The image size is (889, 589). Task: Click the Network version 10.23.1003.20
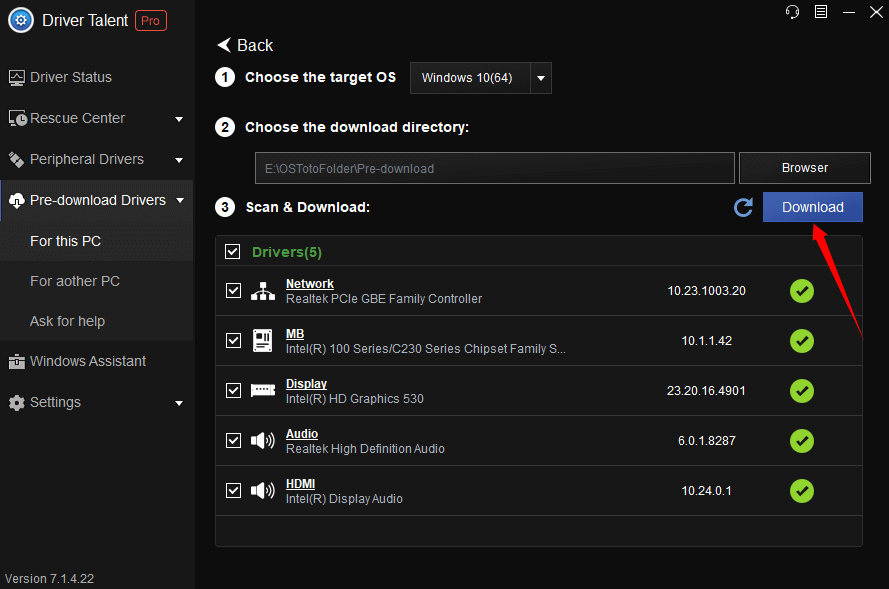(706, 291)
